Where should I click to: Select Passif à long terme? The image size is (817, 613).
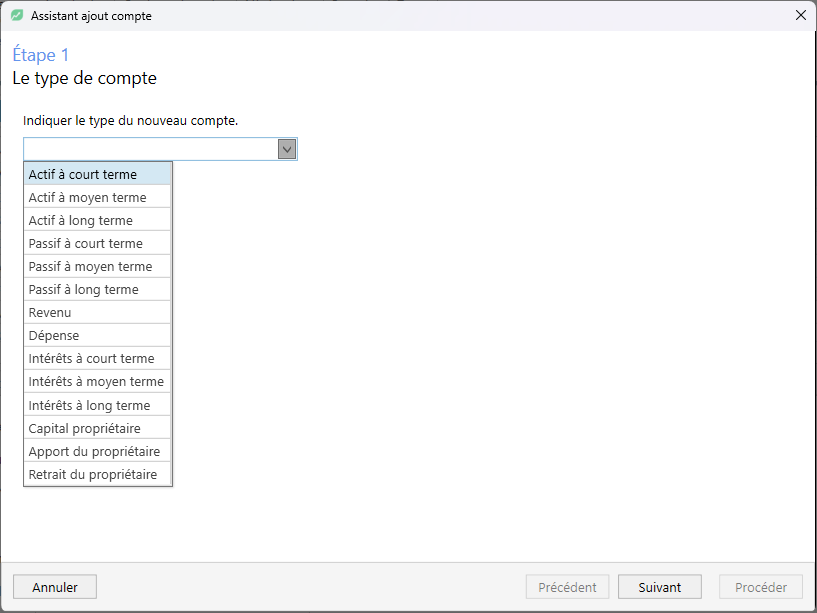(97, 289)
